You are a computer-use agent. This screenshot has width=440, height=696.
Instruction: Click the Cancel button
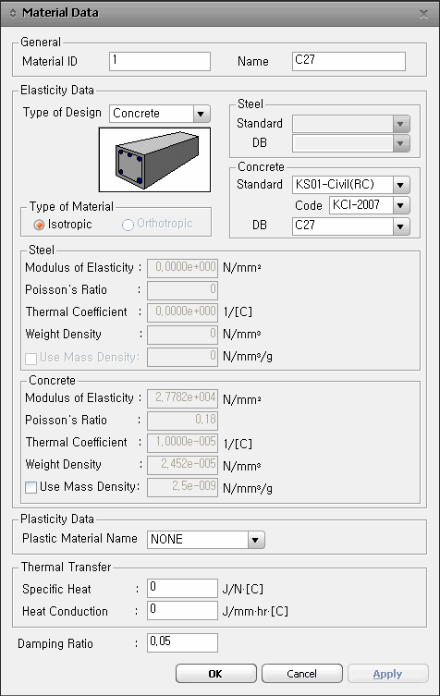pyautogui.click(x=302, y=673)
